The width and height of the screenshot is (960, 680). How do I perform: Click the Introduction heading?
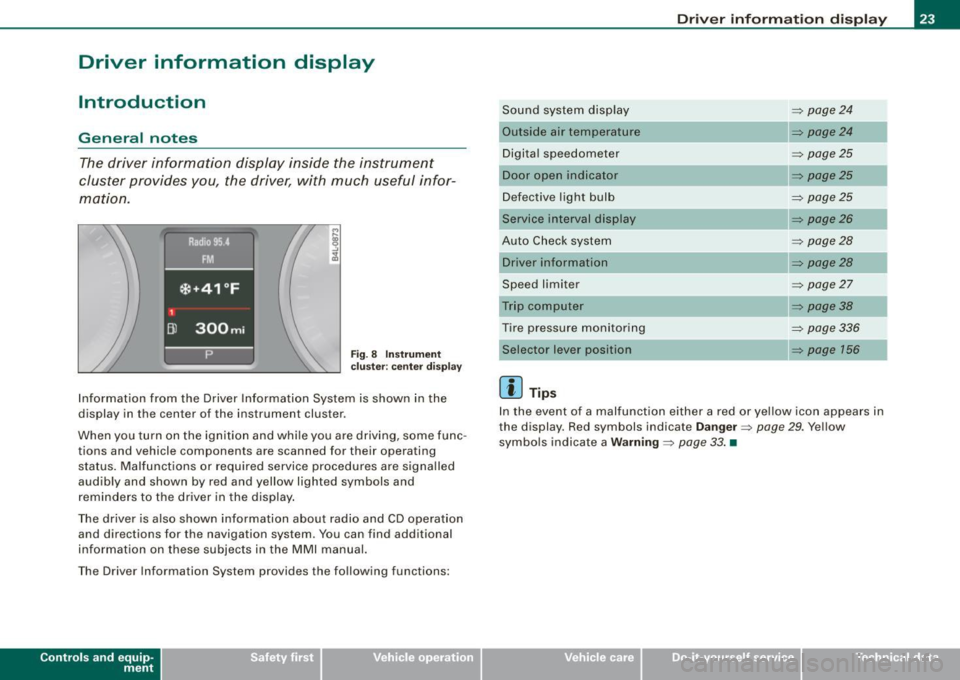[142, 102]
